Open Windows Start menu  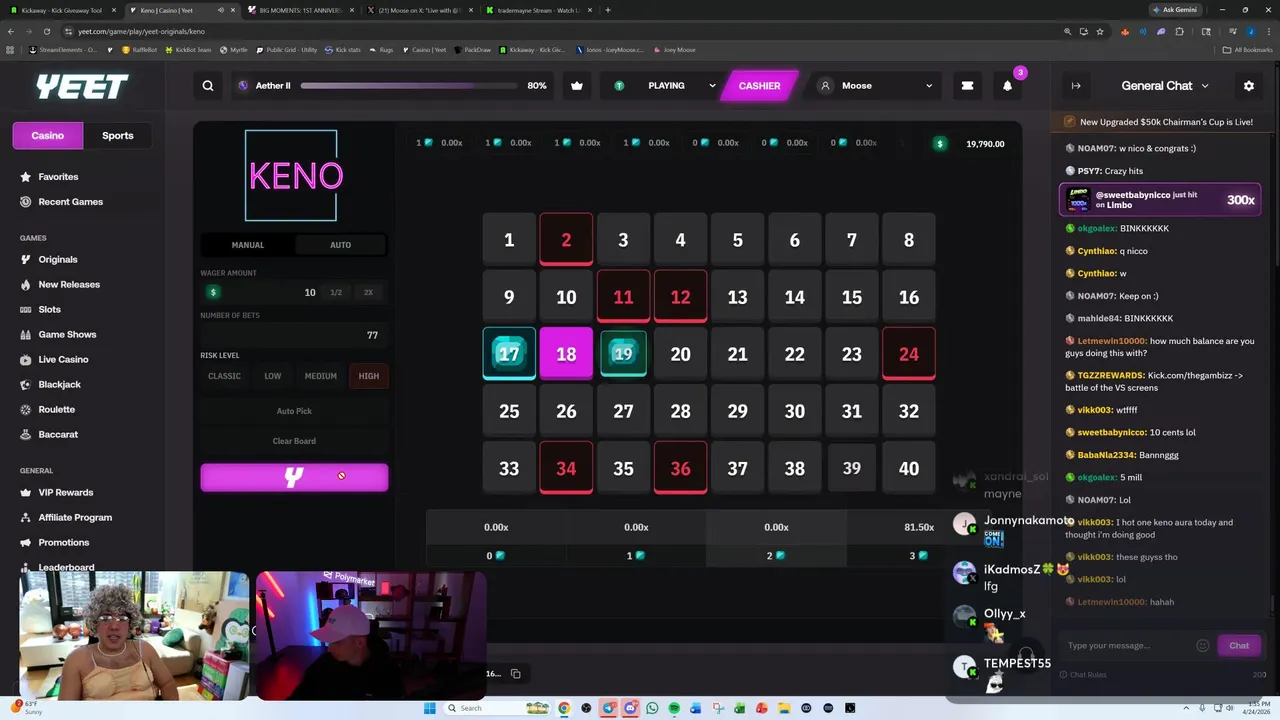click(x=429, y=708)
